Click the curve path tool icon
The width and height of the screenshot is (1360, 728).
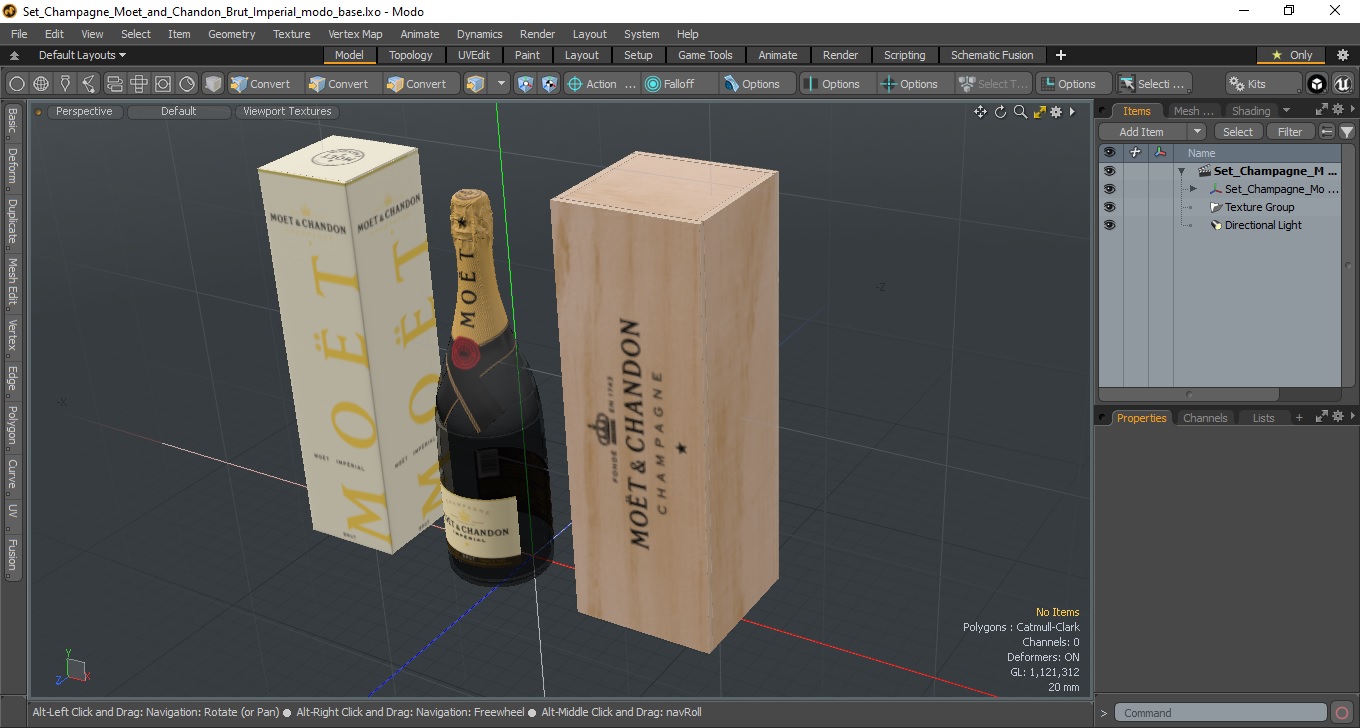[90, 84]
